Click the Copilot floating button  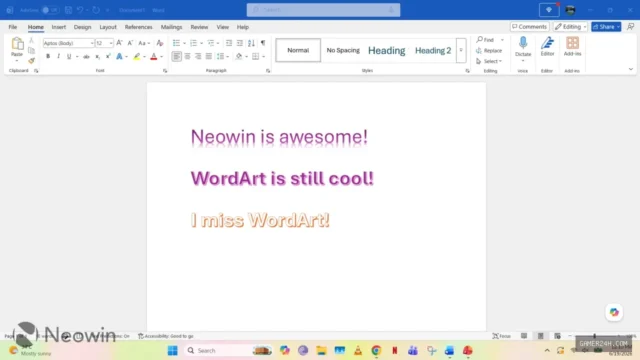click(x=614, y=312)
